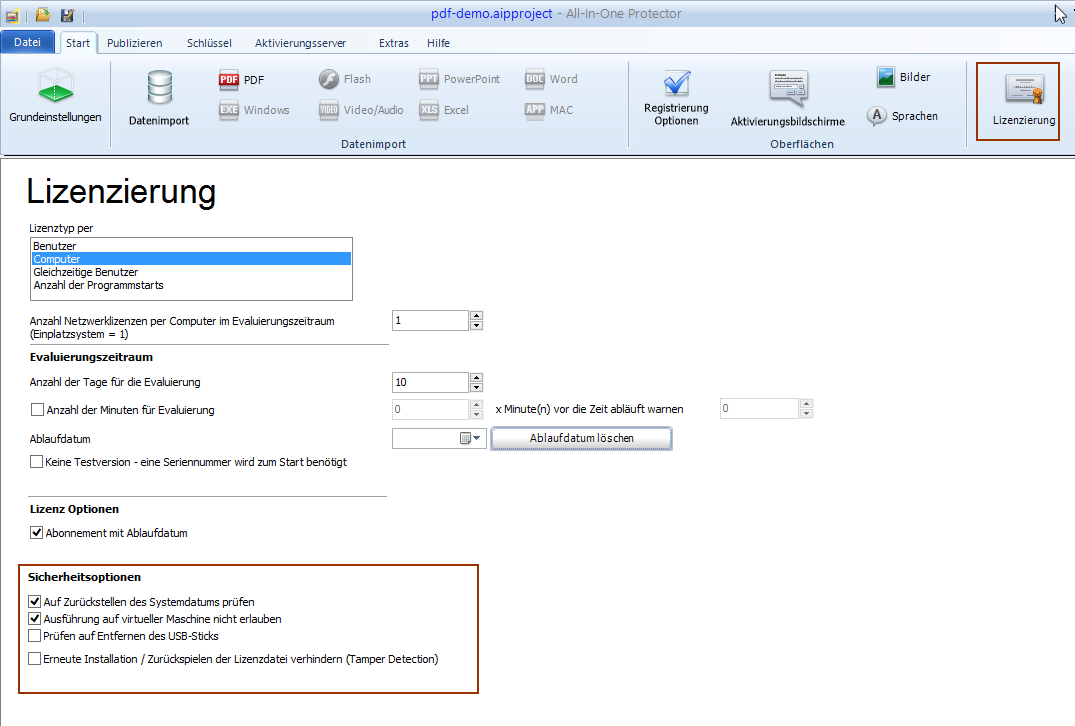Click the Ablaufdatum löschen button
Viewport: 1075px width, 726px height.
tap(581, 438)
